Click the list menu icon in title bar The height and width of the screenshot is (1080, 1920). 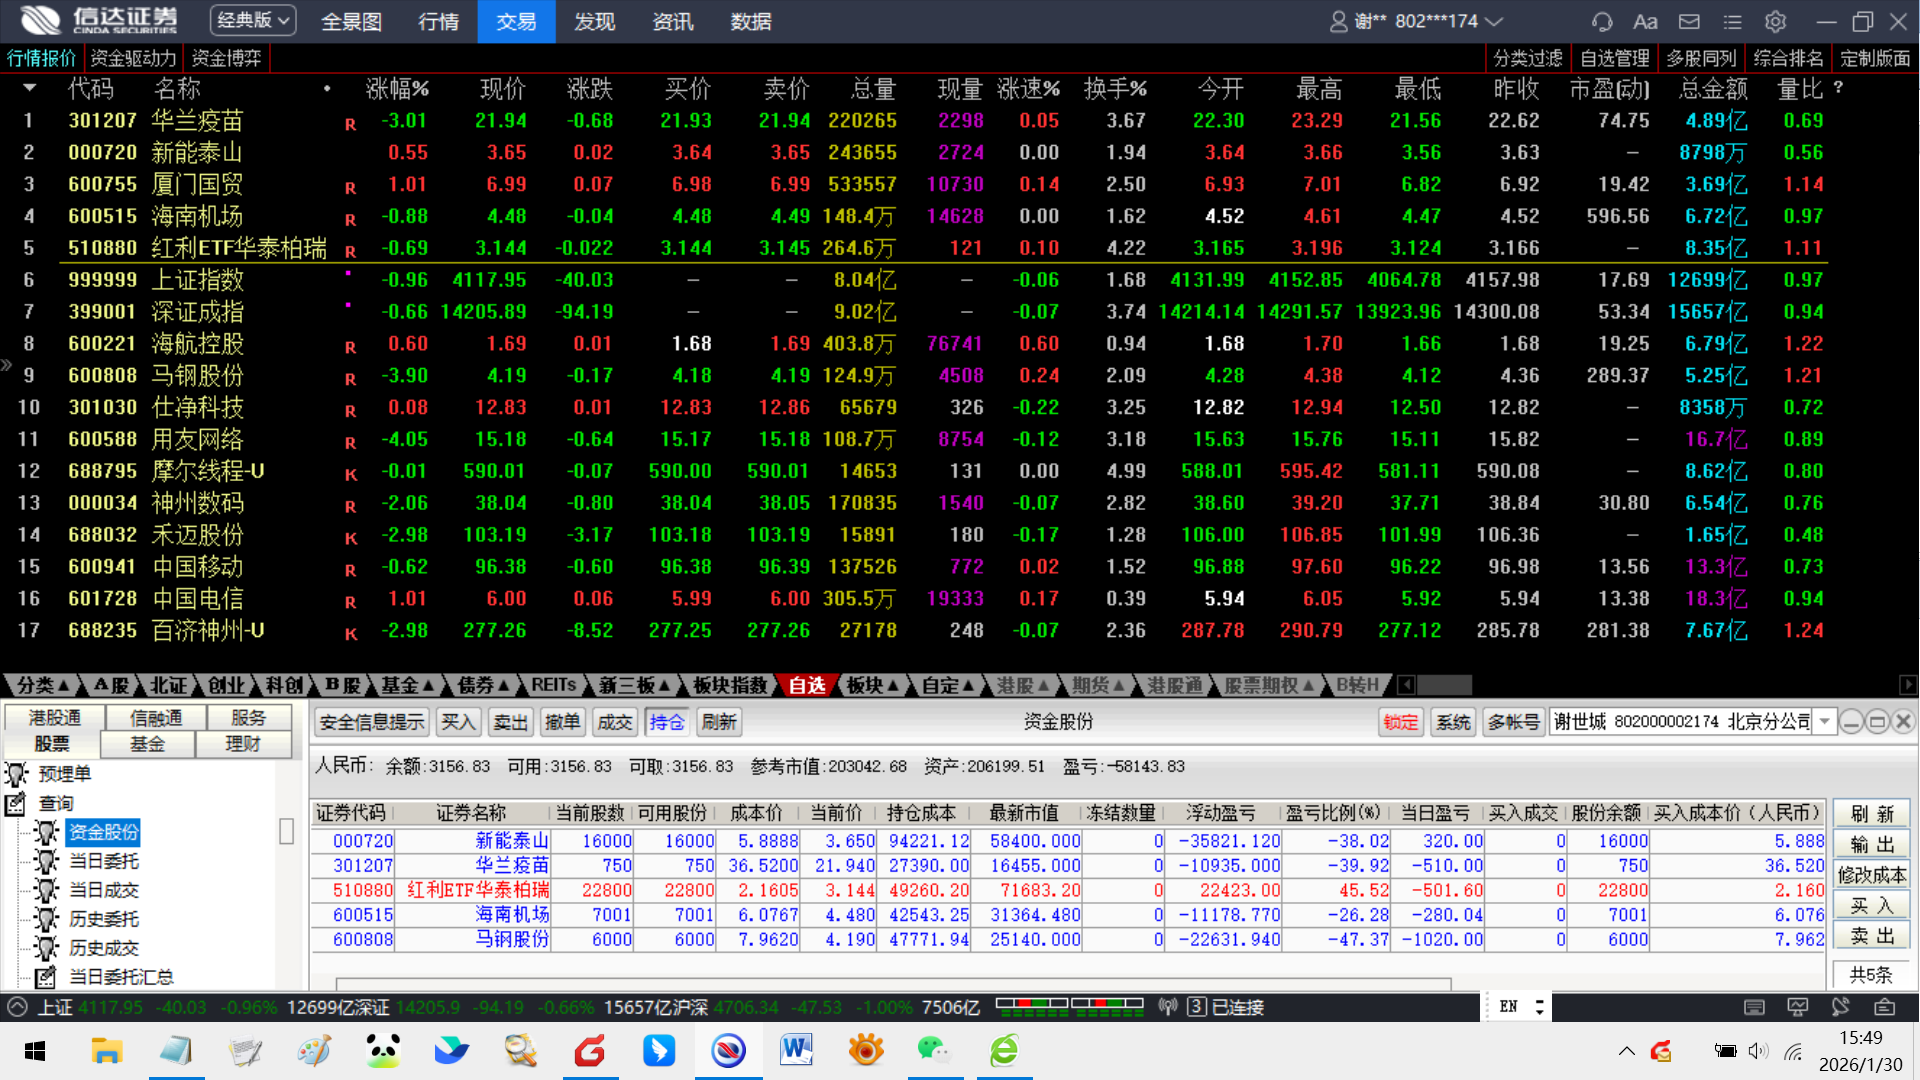click(1732, 21)
